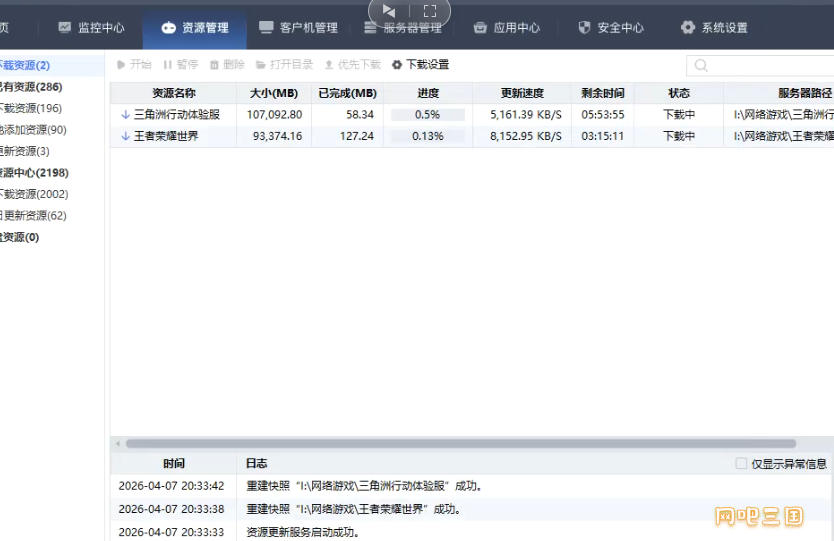Select the 三角洲行动体验服 row

coord(472,114)
